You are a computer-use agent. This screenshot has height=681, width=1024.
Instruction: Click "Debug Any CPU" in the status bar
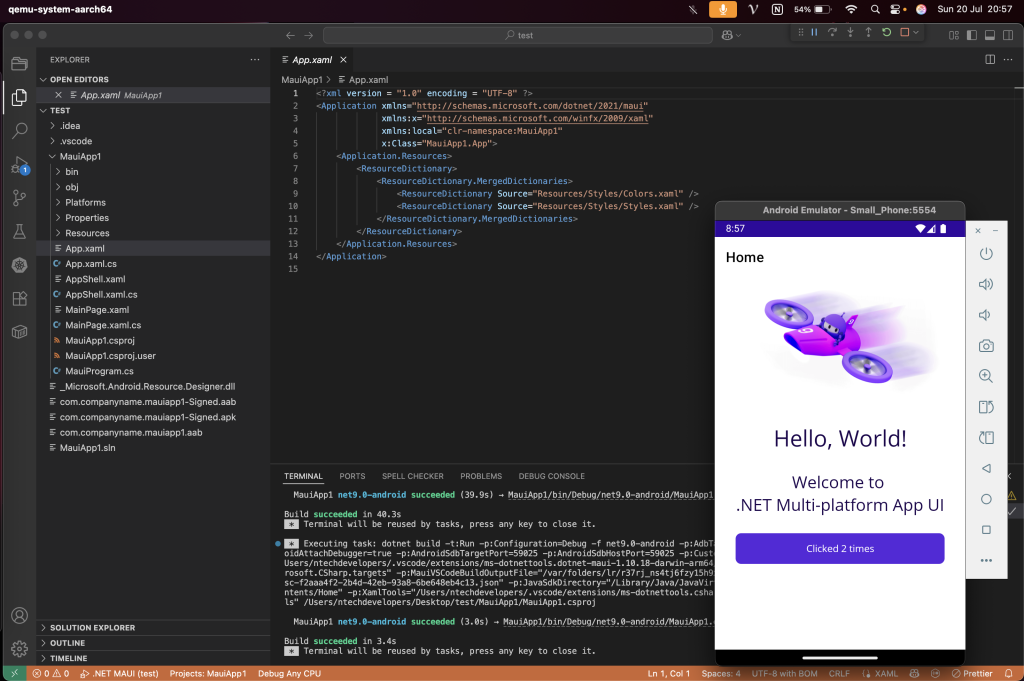pyautogui.click(x=289, y=673)
